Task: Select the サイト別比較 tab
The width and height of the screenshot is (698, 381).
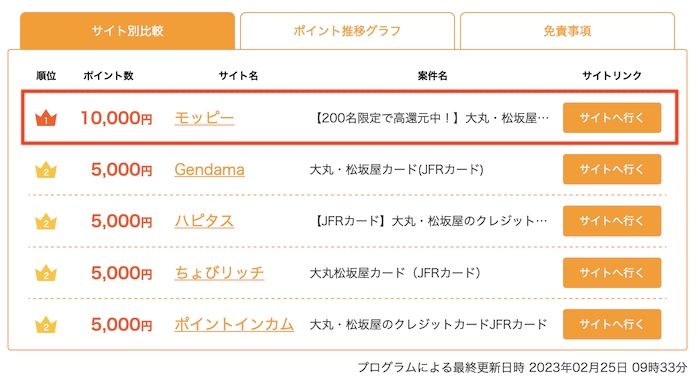Action: (x=127, y=31)
